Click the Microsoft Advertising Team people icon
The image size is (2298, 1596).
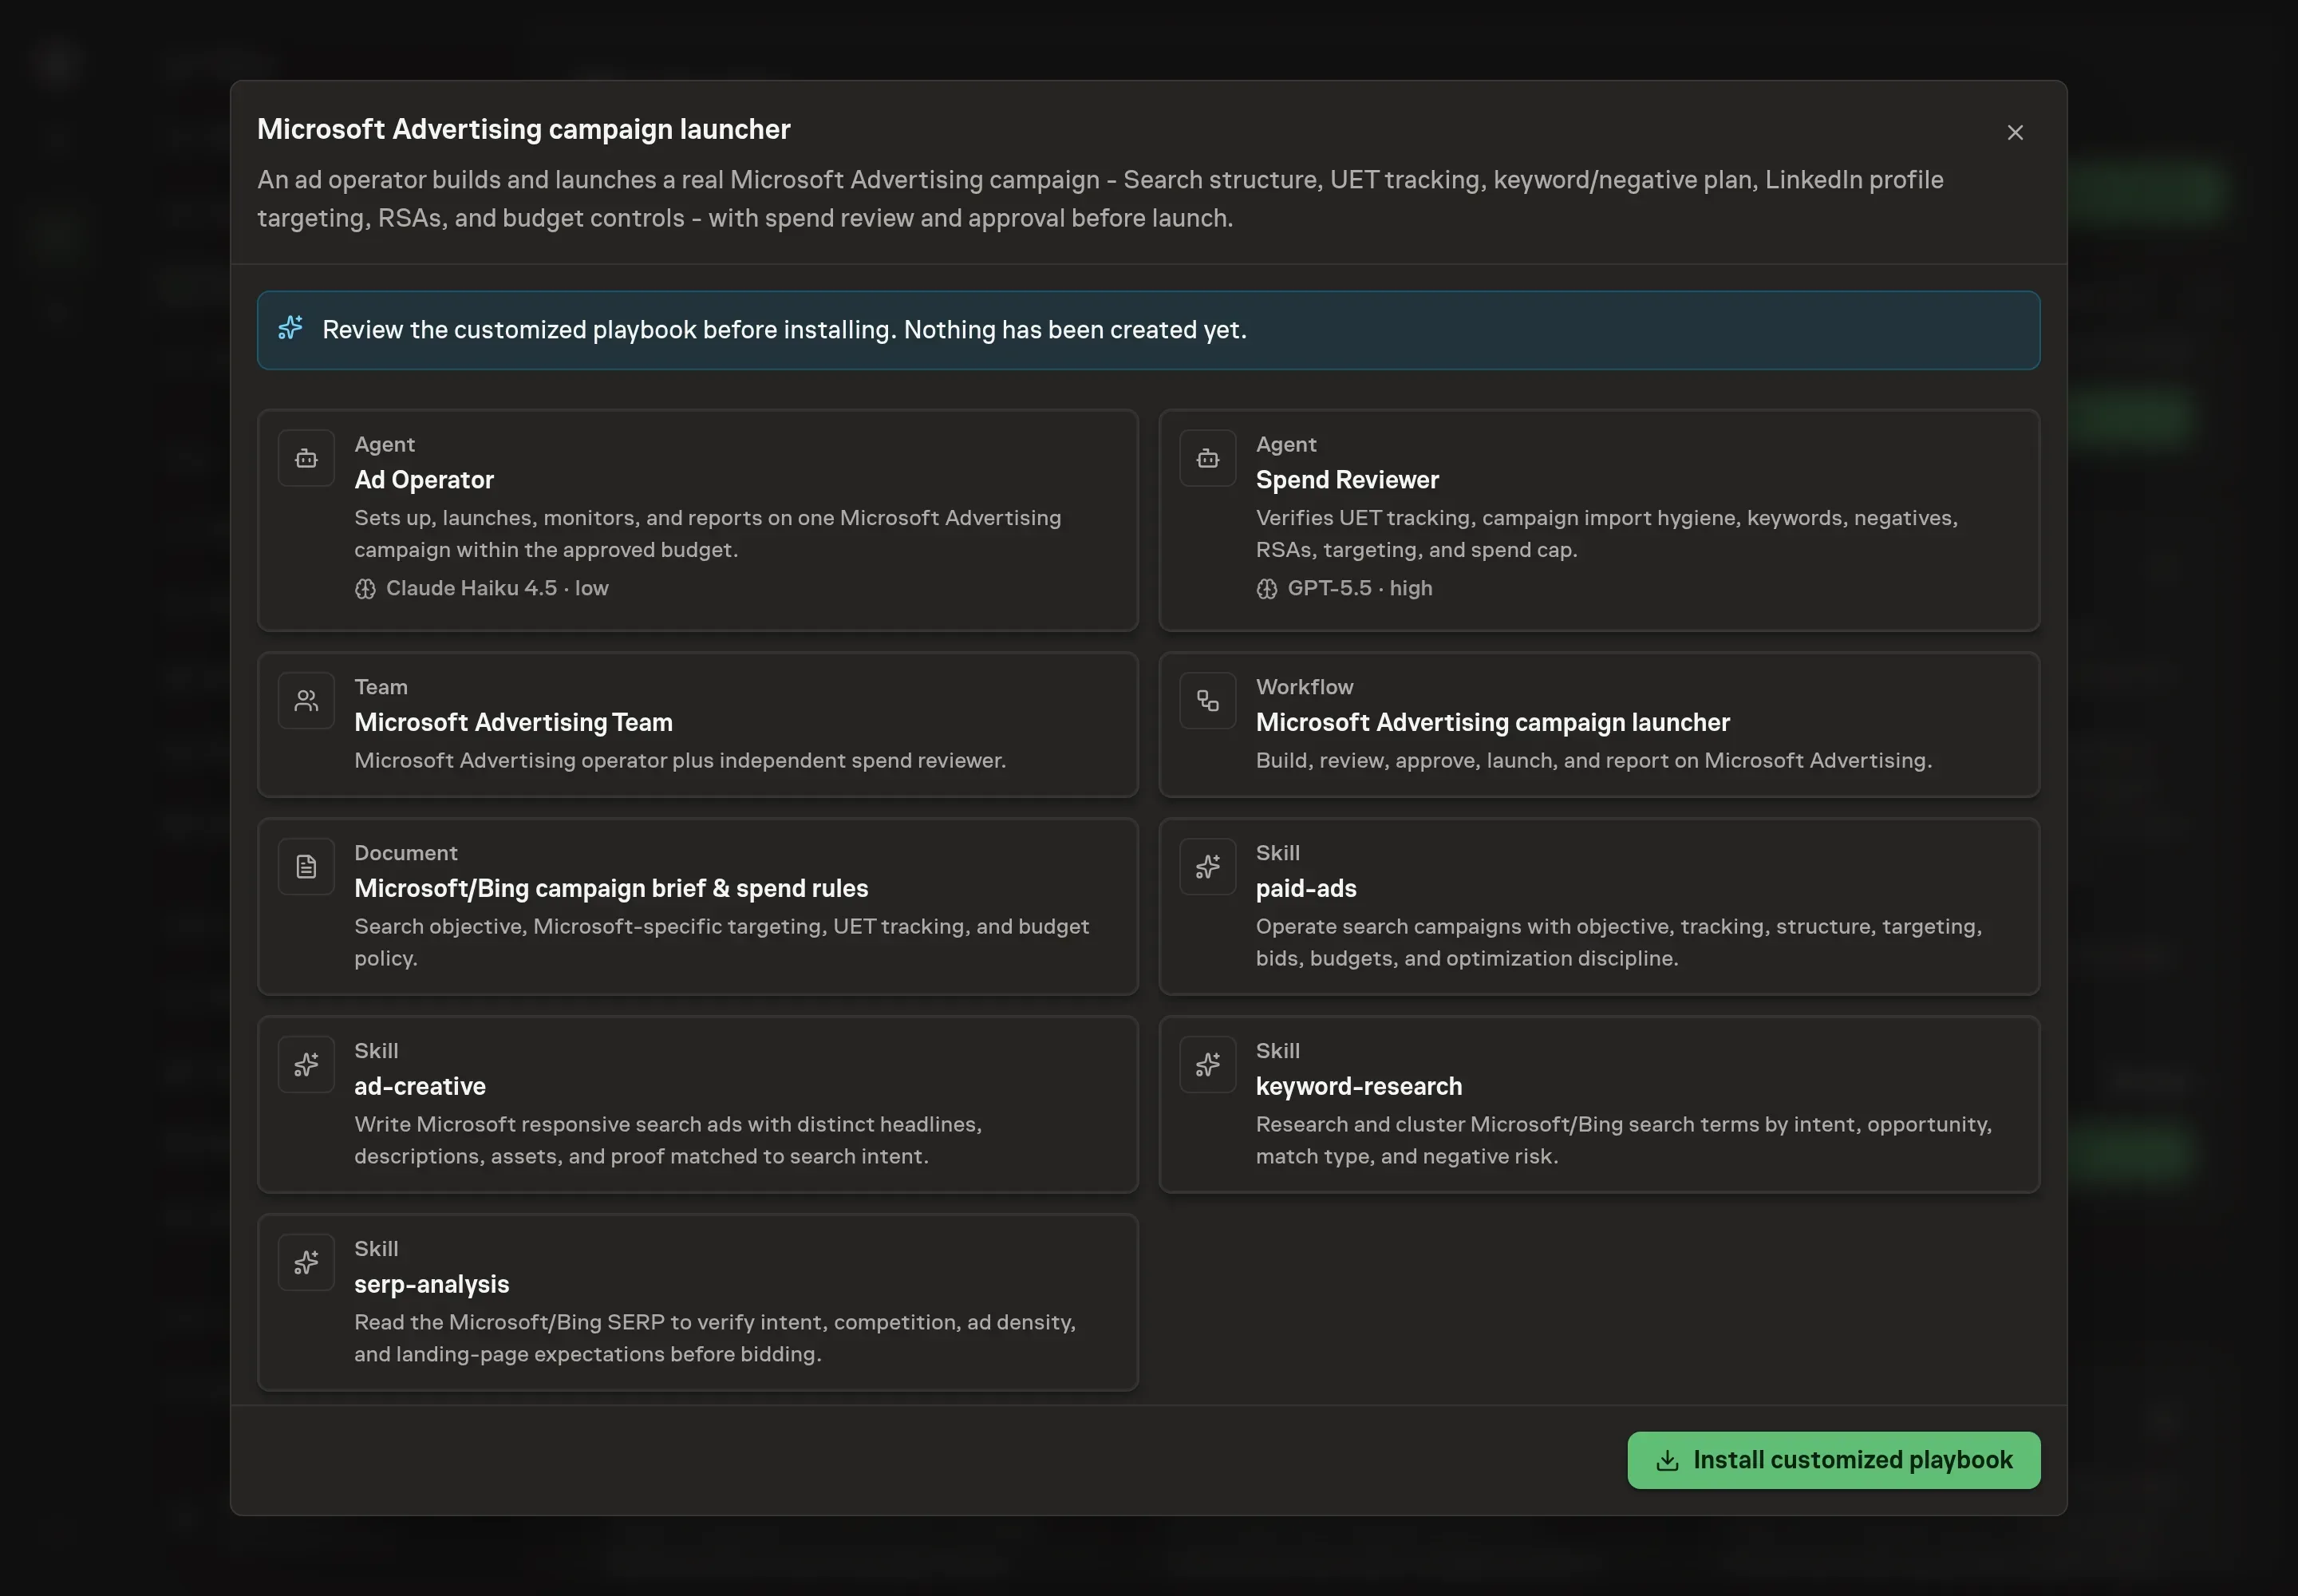click(306, 701)
